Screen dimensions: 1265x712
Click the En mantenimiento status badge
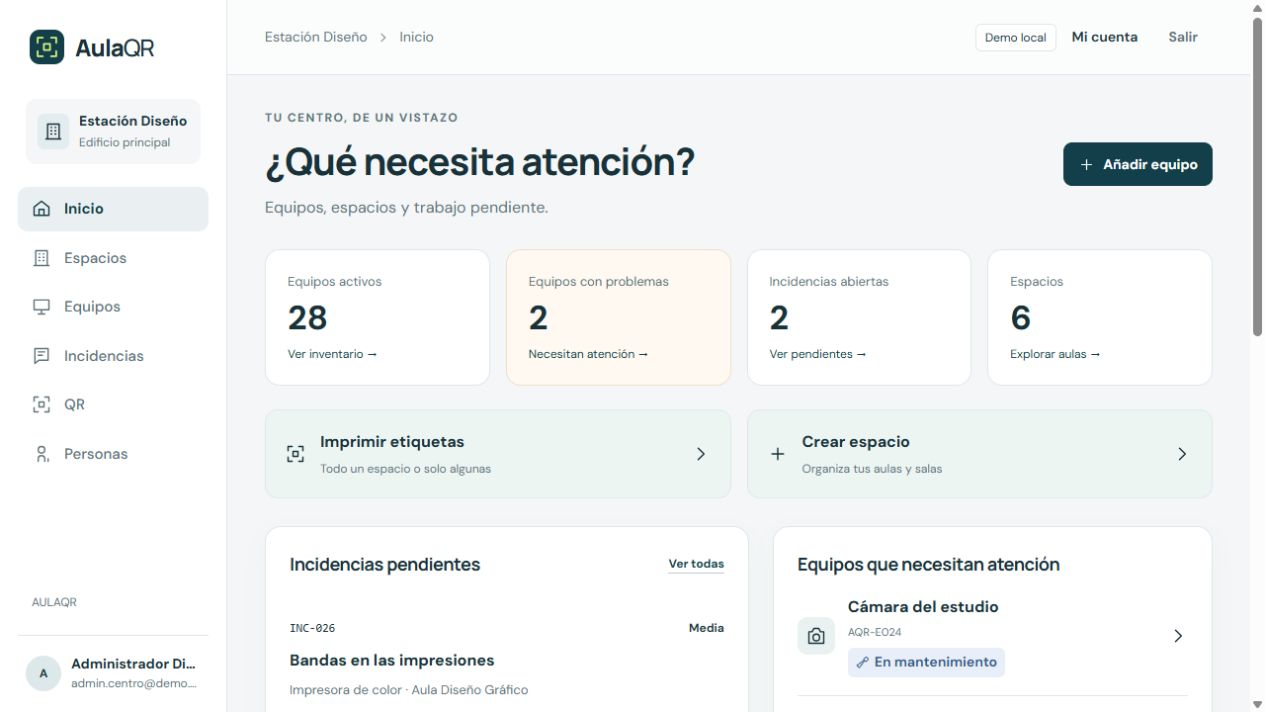pyautogui.click(x=926, y=662)
